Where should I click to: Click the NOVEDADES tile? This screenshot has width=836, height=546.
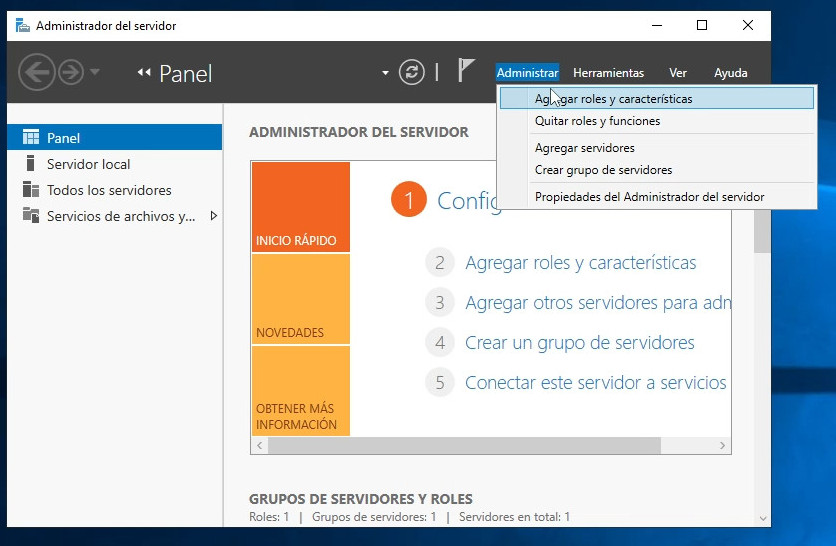click(300, 299)
